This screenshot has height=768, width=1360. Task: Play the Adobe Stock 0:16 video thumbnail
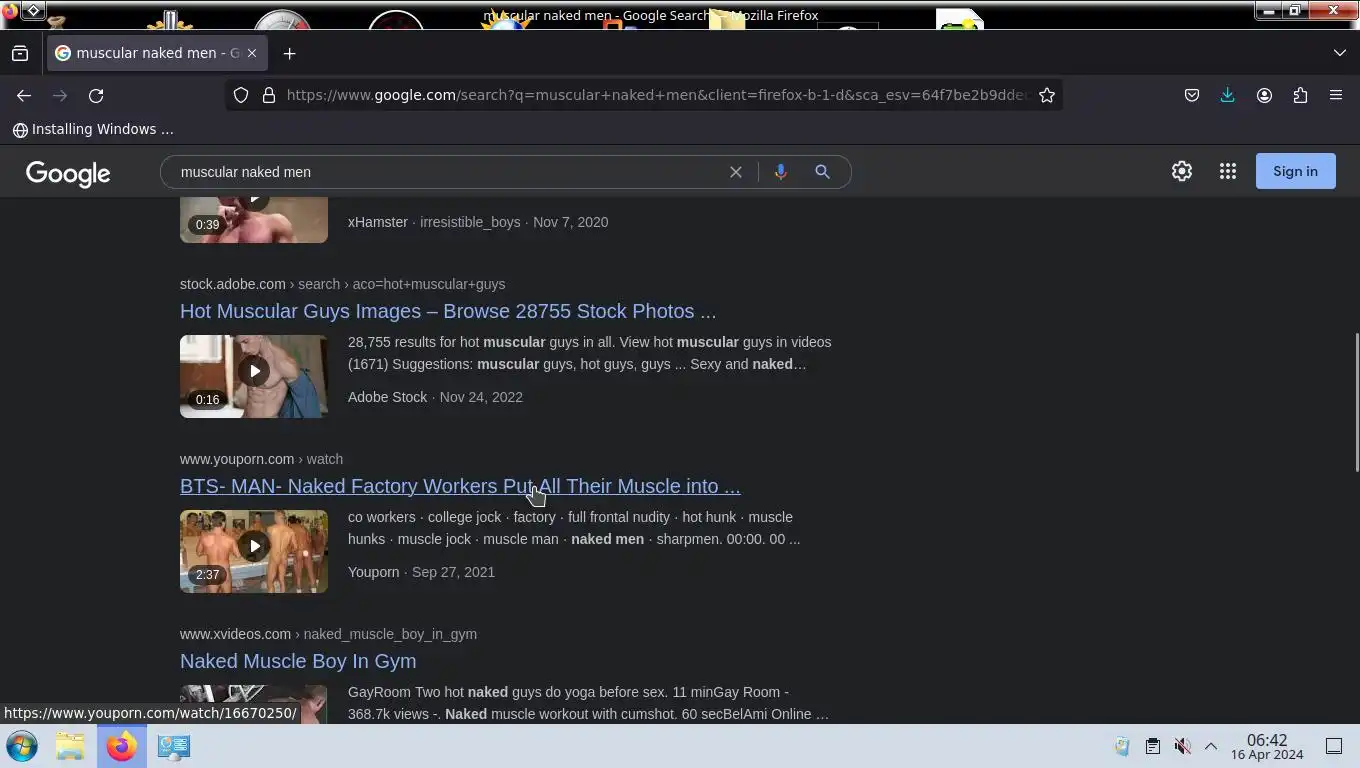(x=254, y=376)
